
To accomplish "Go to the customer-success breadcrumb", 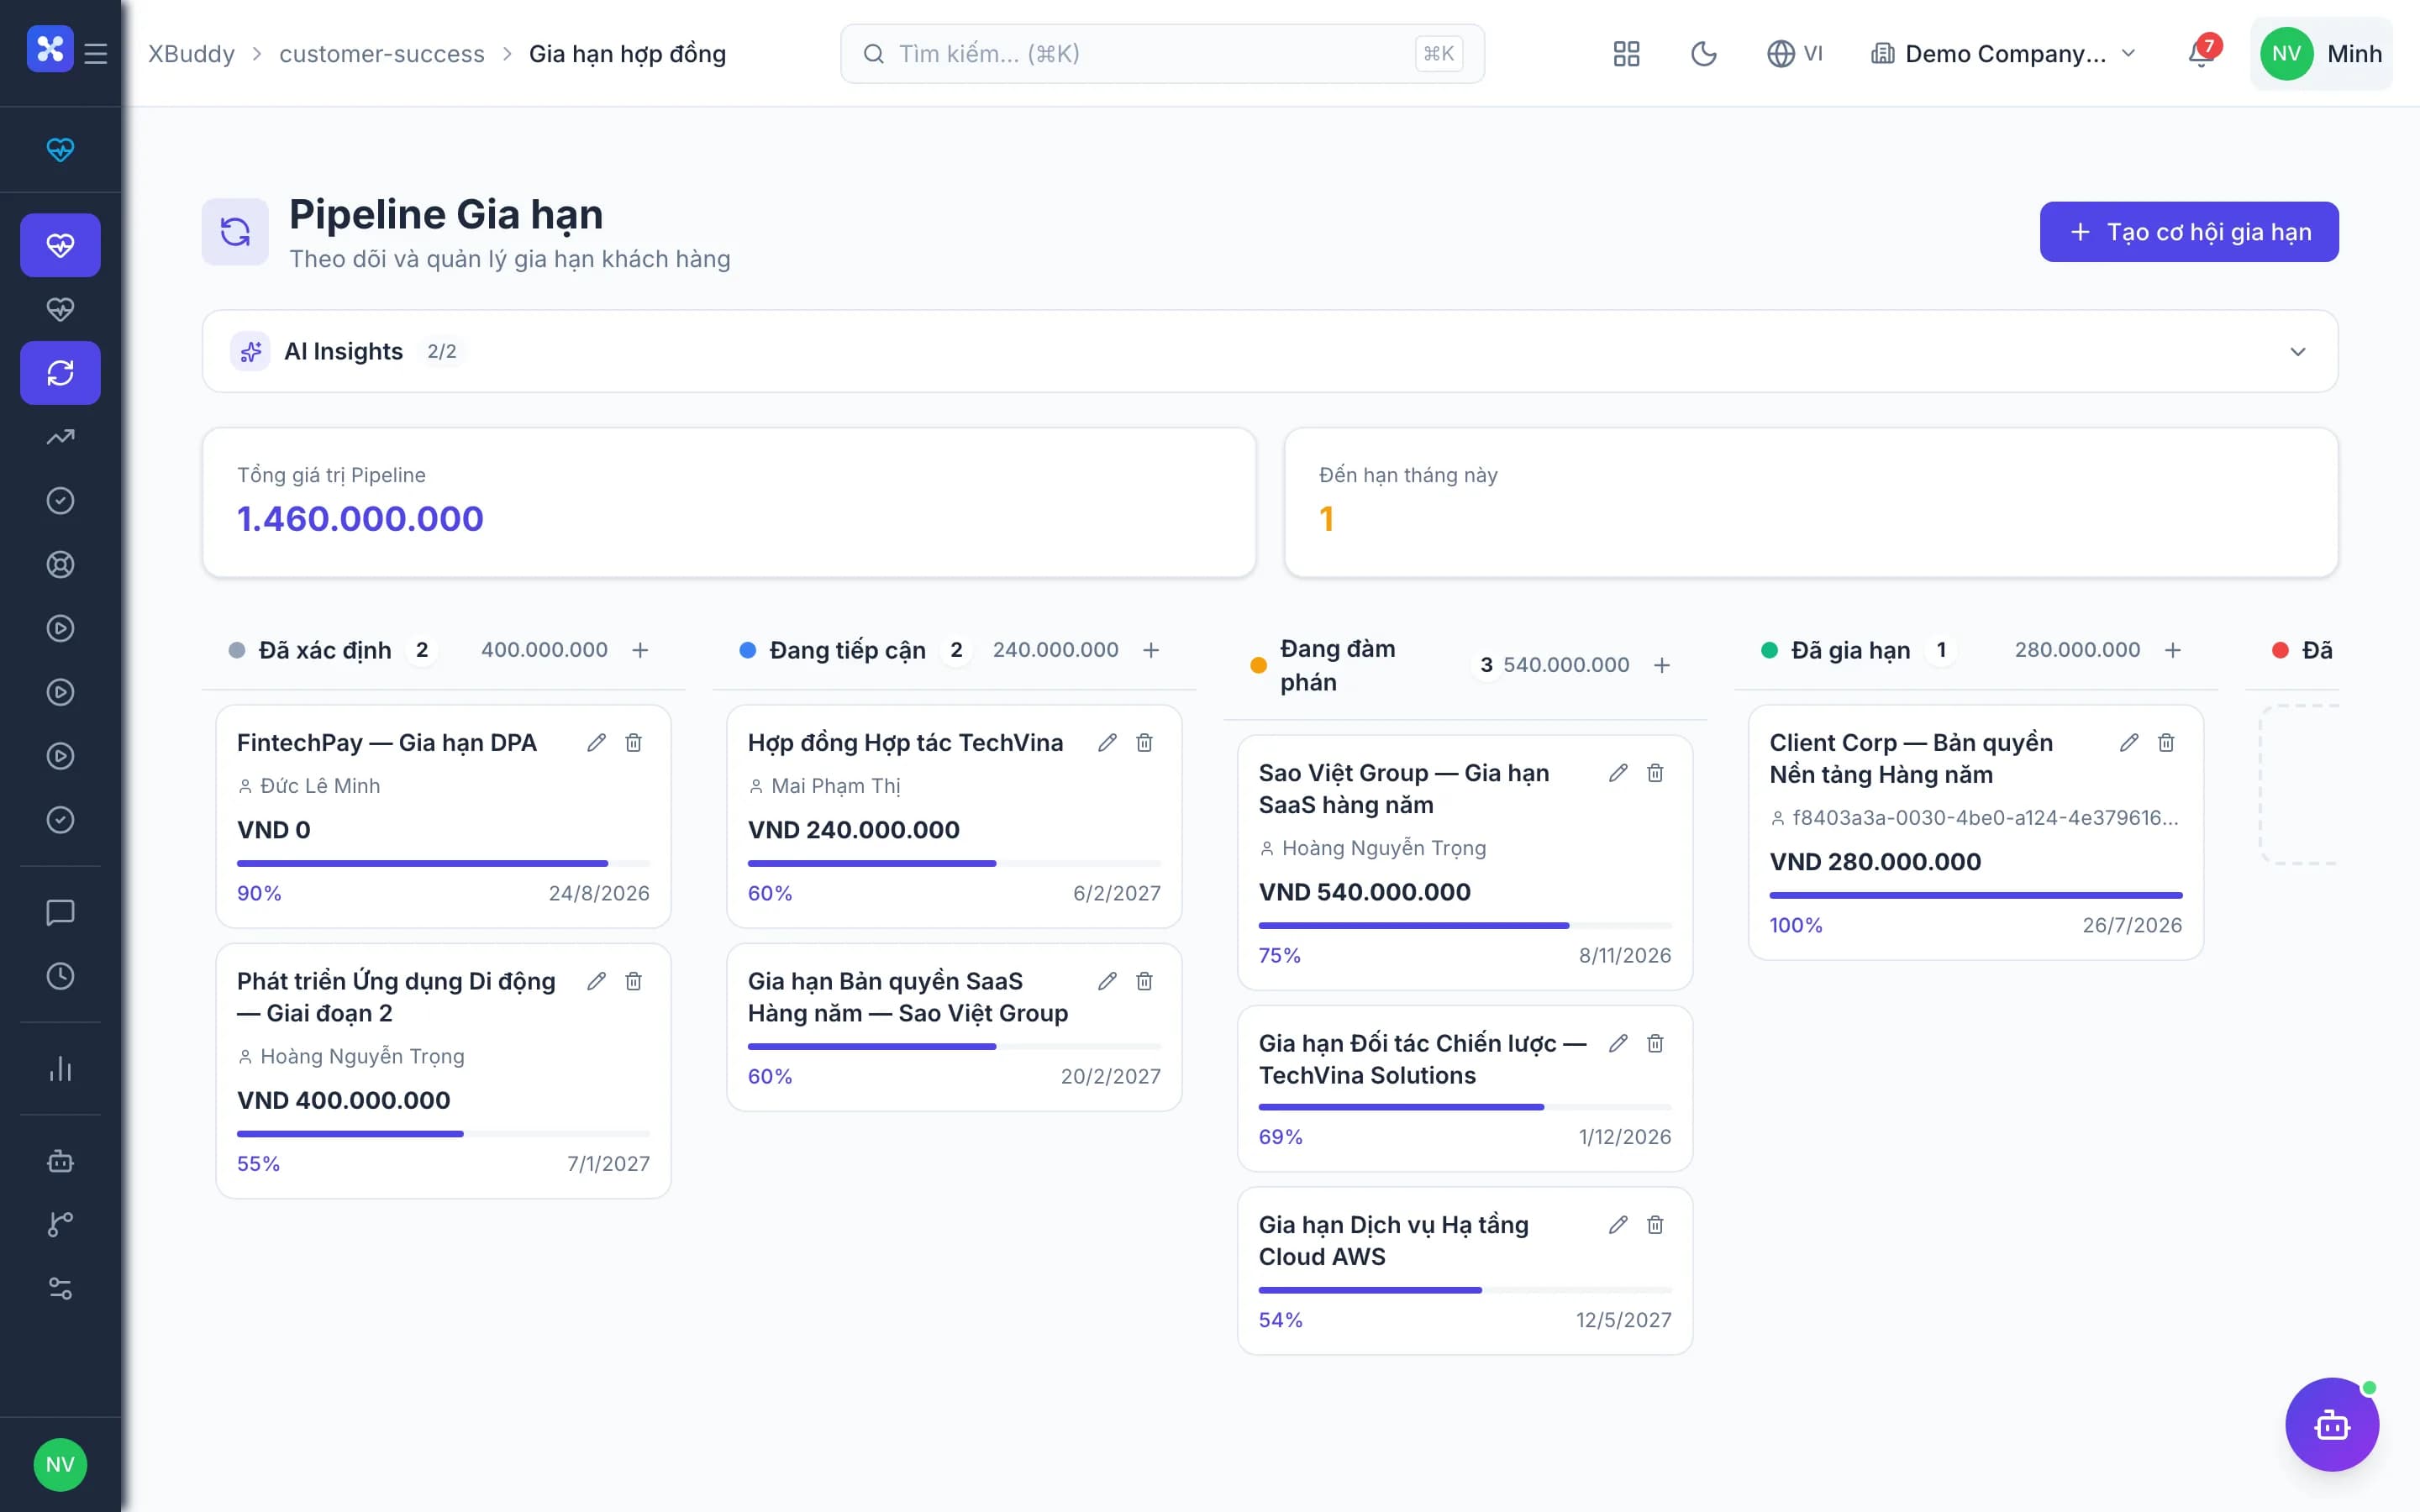I will (x=382, y=54).
